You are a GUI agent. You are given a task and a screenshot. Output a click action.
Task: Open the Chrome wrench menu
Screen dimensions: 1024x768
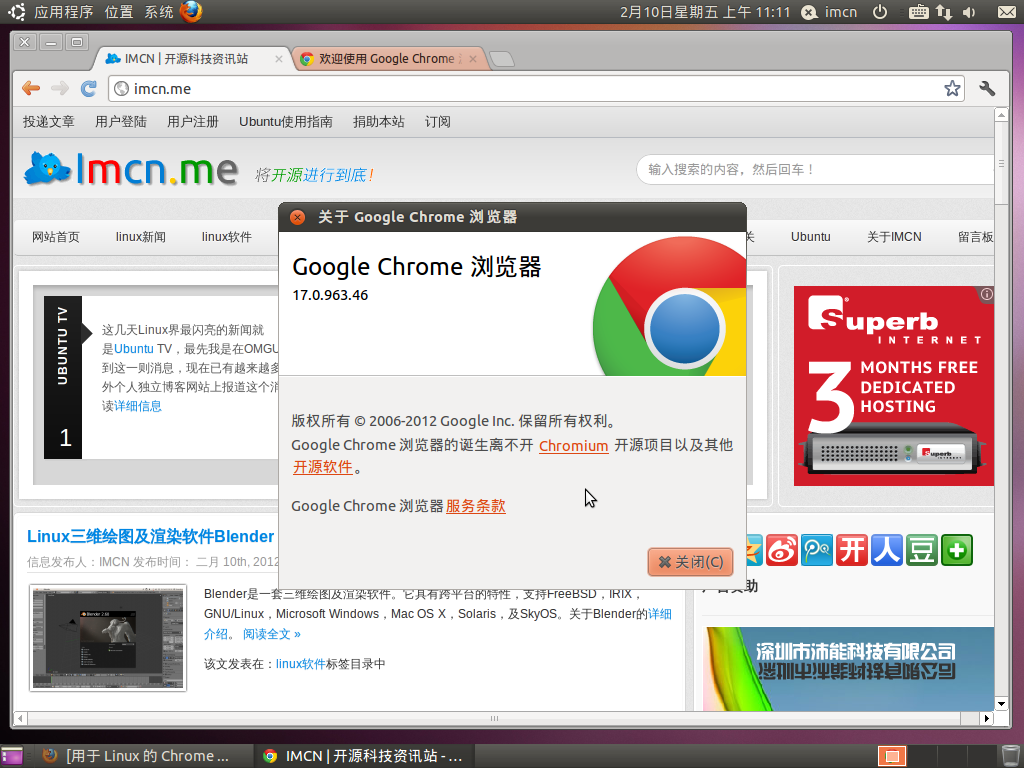coord(987,88)
